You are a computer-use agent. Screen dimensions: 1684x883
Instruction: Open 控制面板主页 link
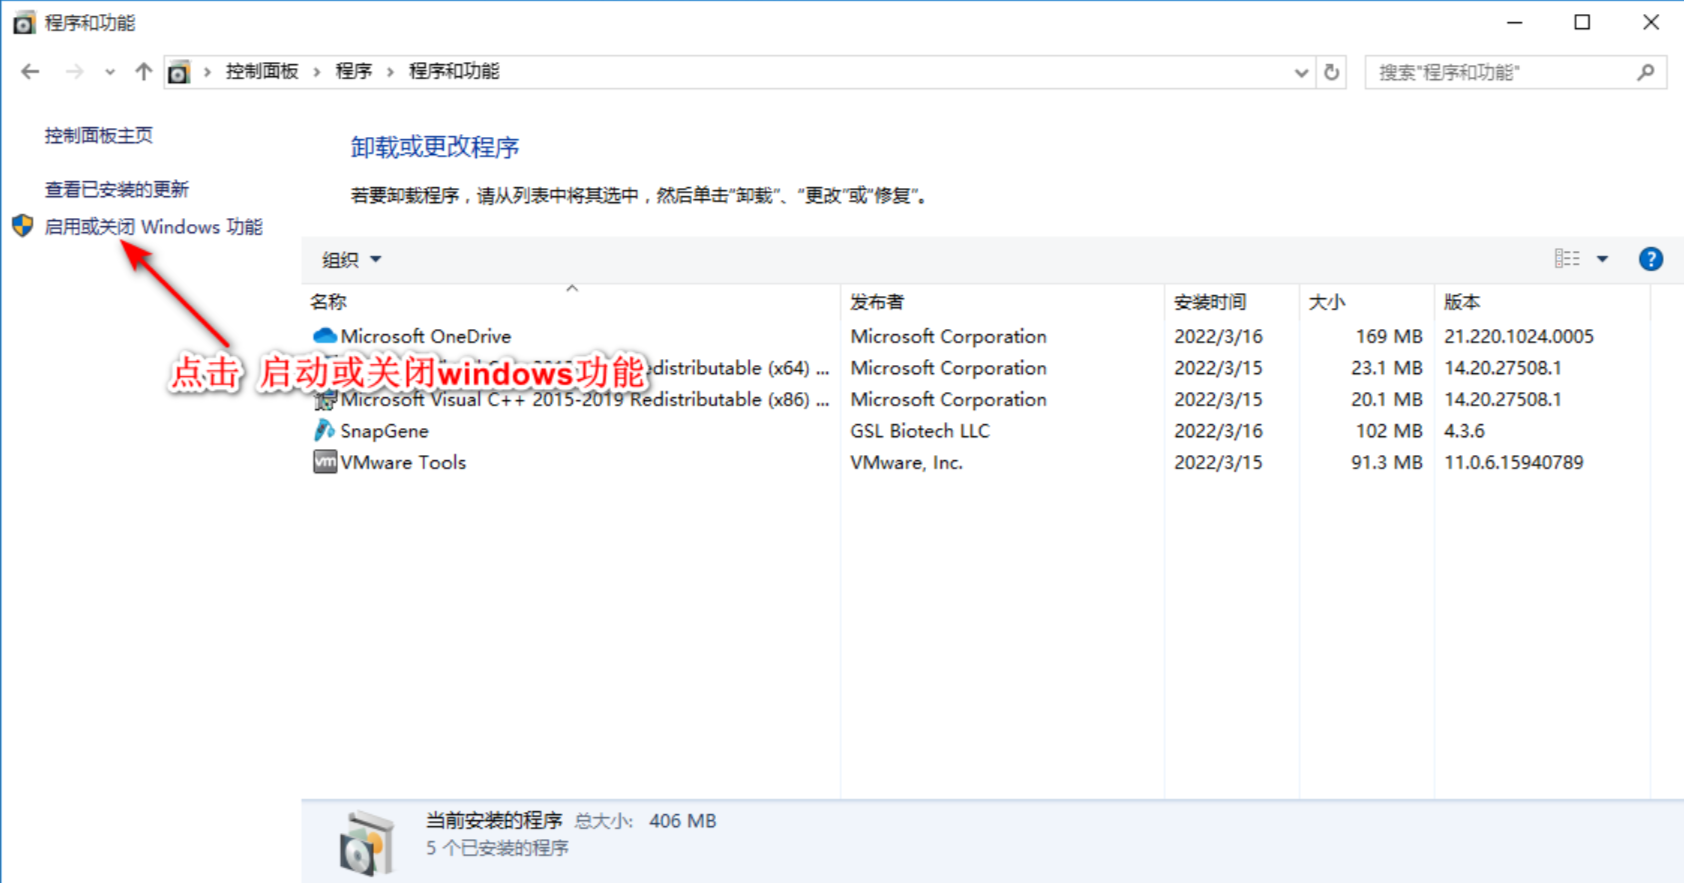click(x=99, y=135)
